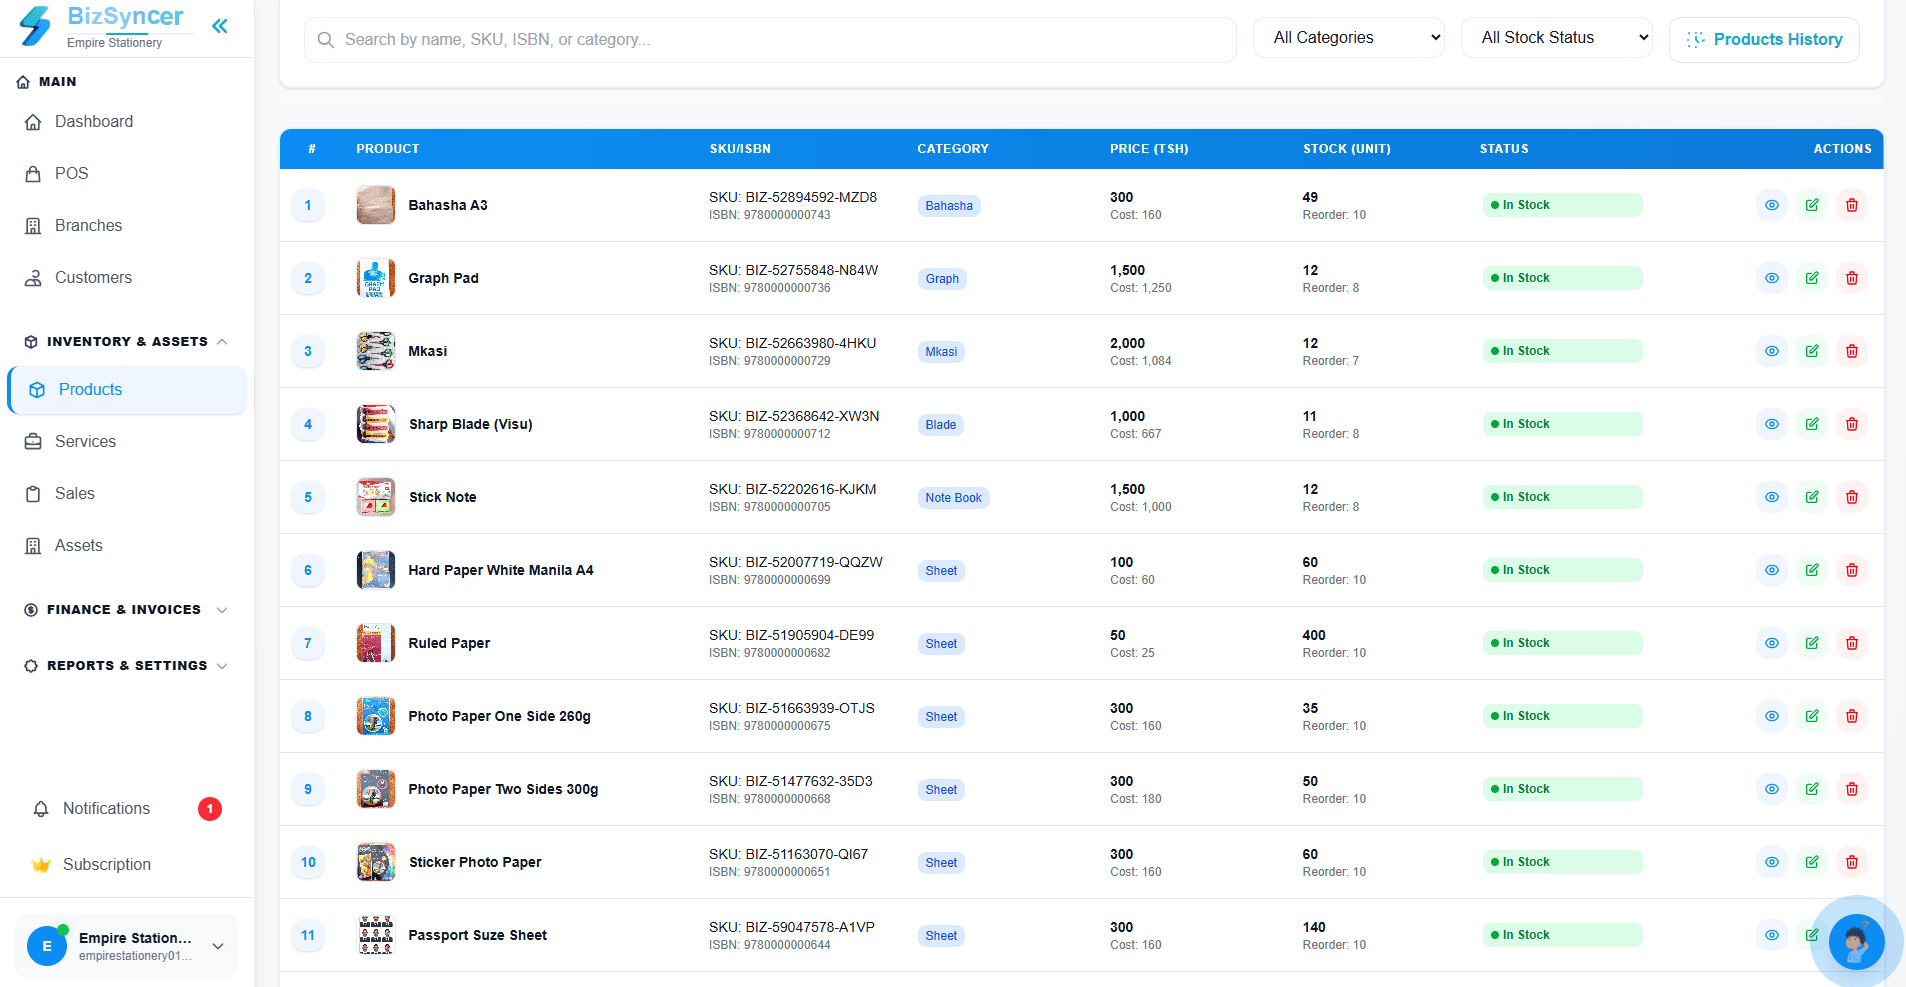
Task: Edit the Sticker Photo Paper product
Action: pyautogui.click(x=1811, y=862)
